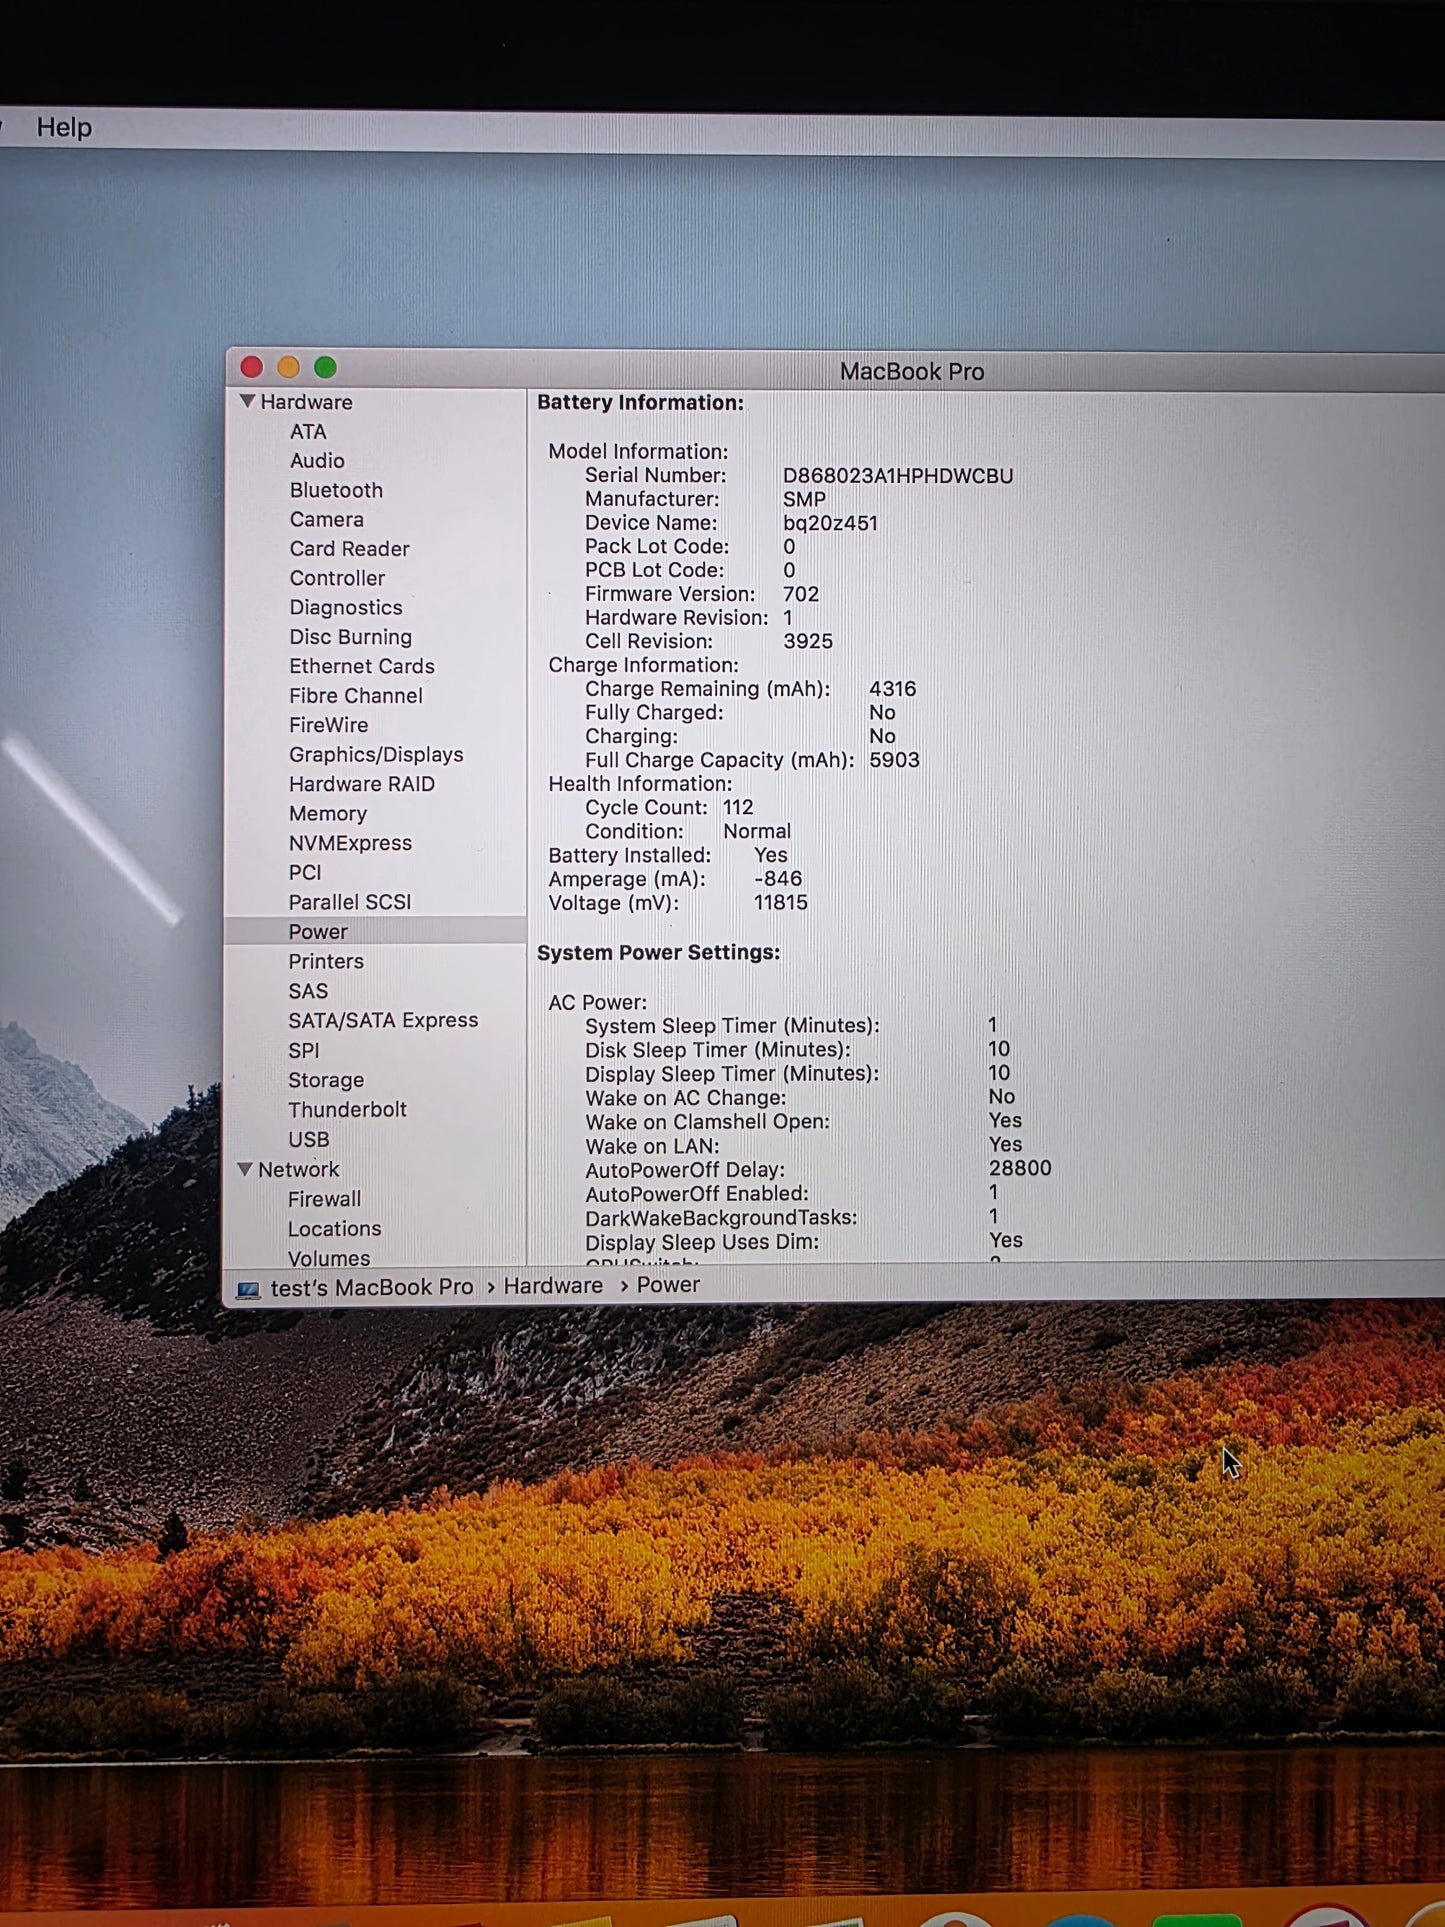Select Disc Burning in the sidebar
Viewport: 1445px width, 1927px height.
pyautogui.click(x=350, y=637)
